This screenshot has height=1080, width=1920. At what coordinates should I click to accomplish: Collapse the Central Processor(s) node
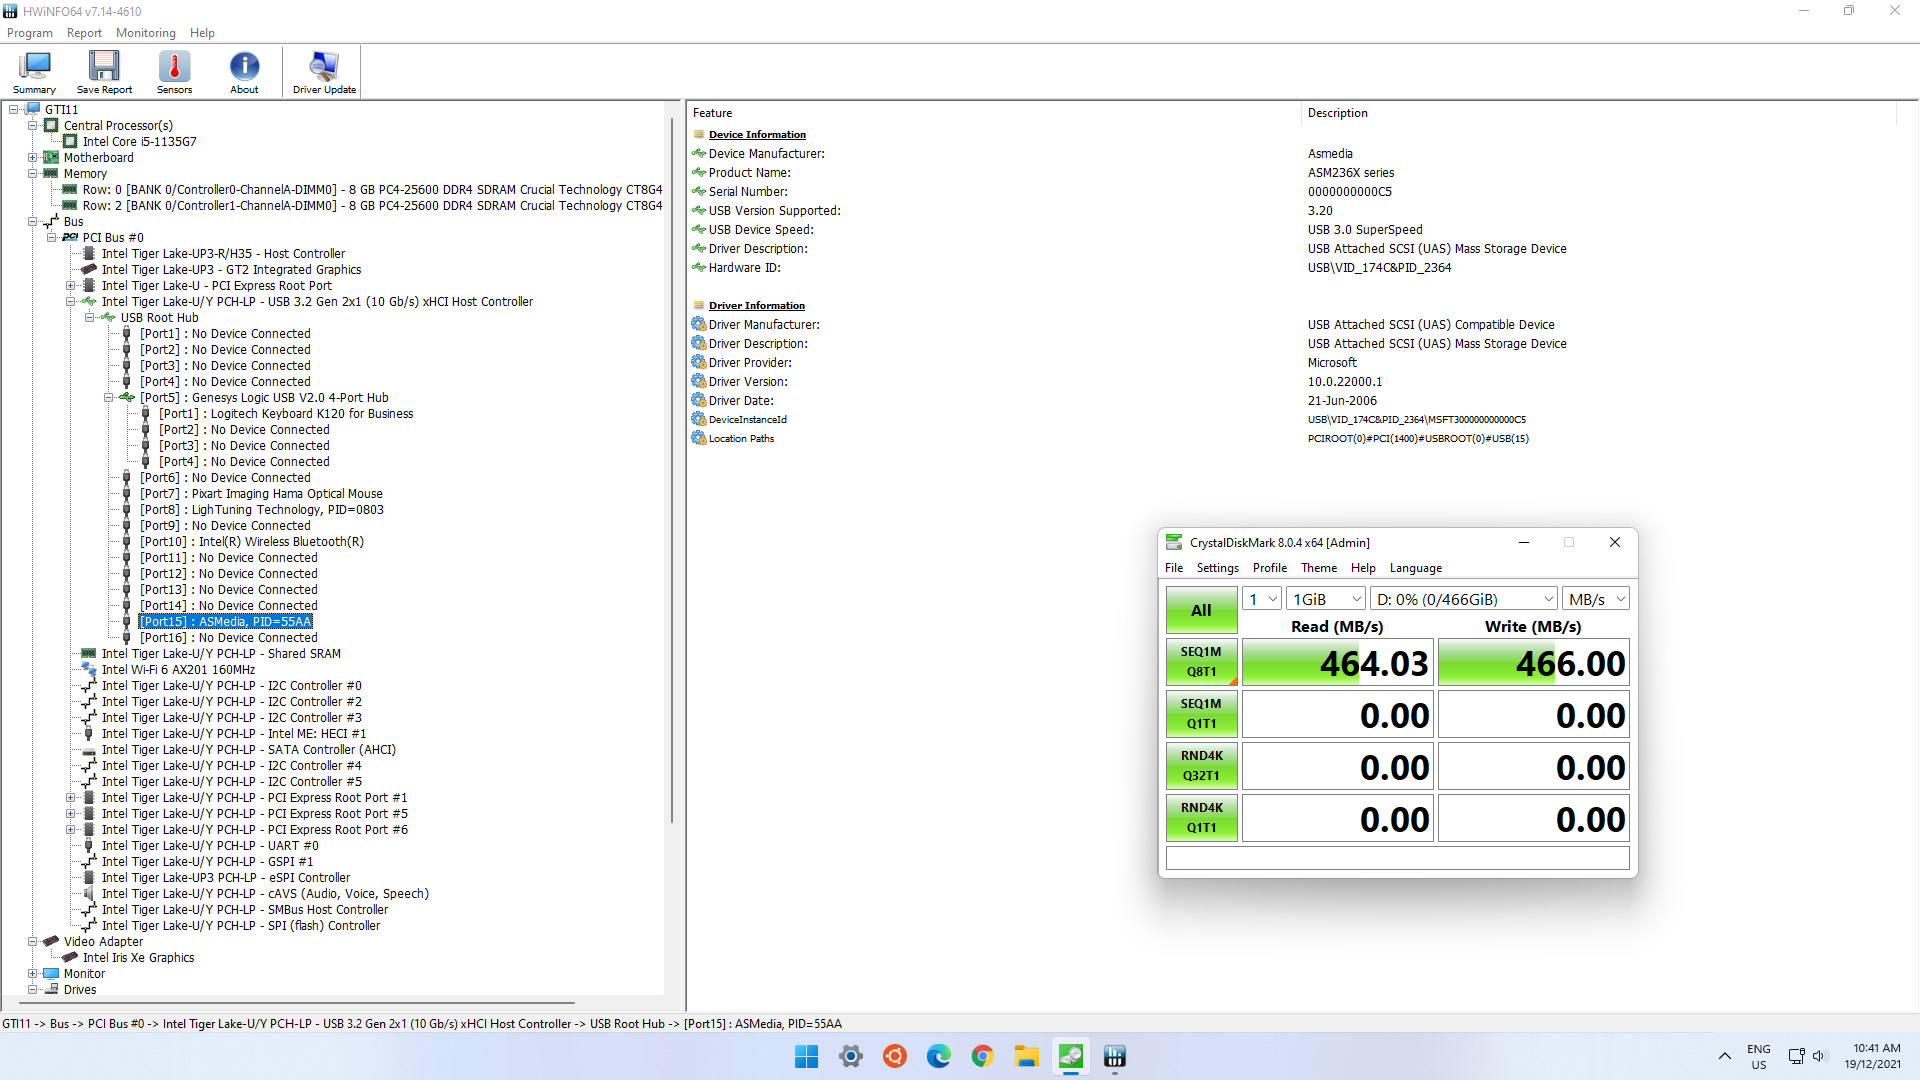33,125
